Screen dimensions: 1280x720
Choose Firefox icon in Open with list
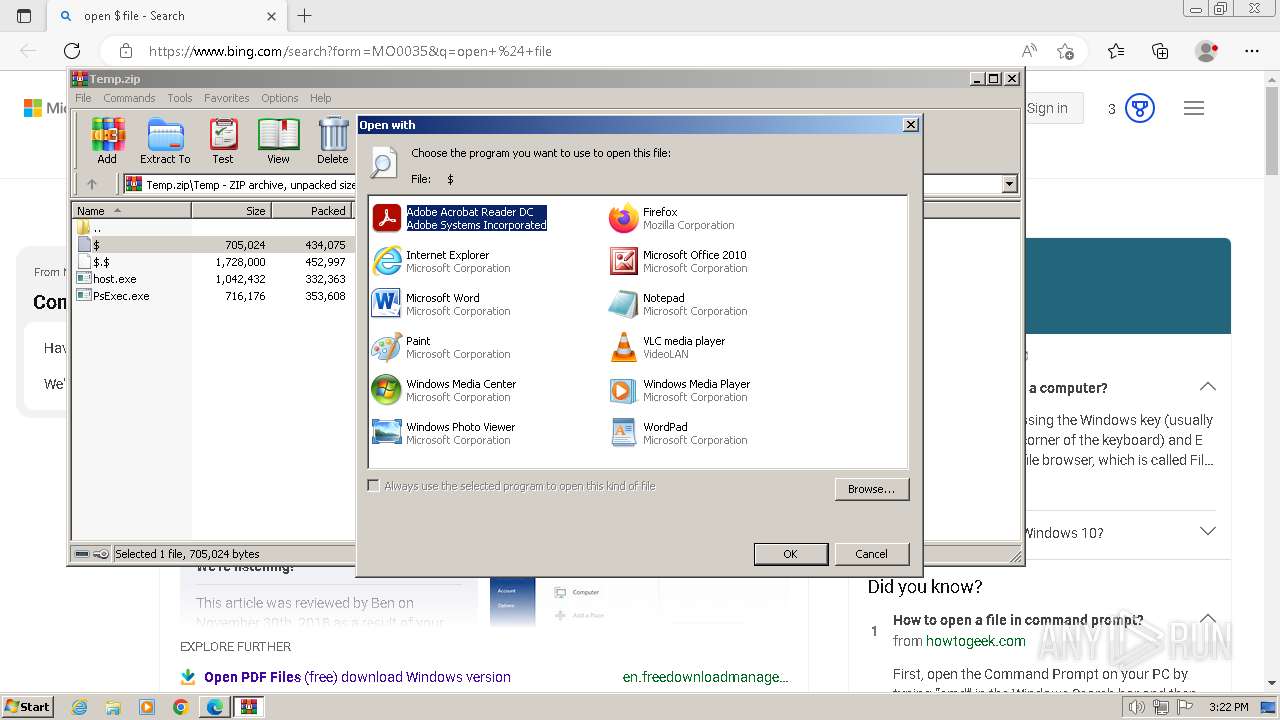click(623, 218)
